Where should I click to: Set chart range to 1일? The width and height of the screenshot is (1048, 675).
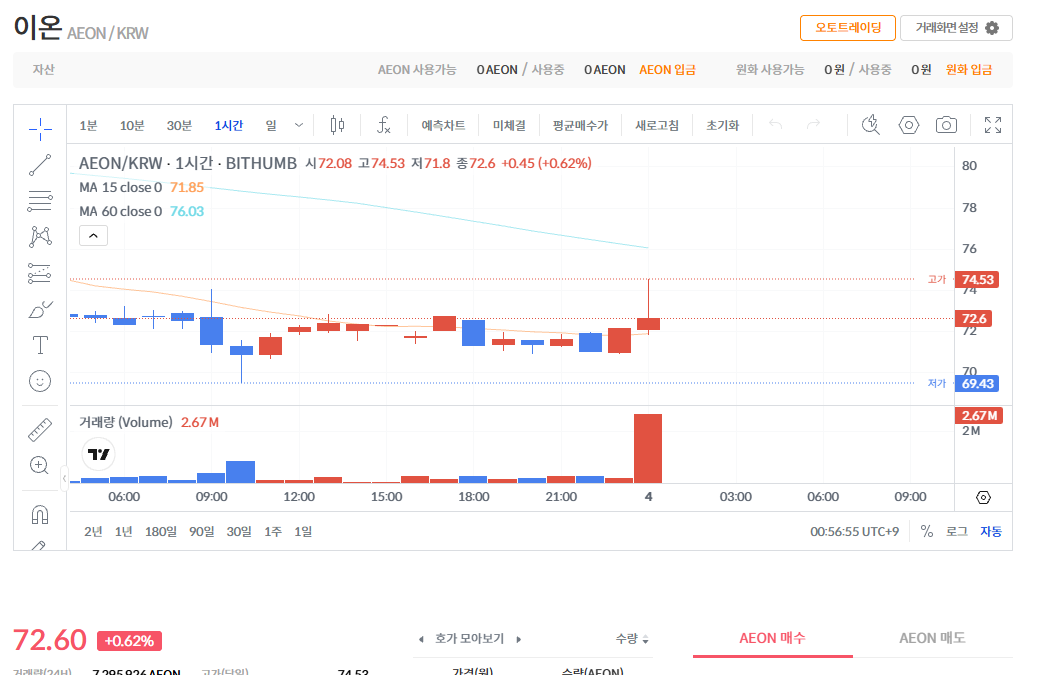coord(303,531)
